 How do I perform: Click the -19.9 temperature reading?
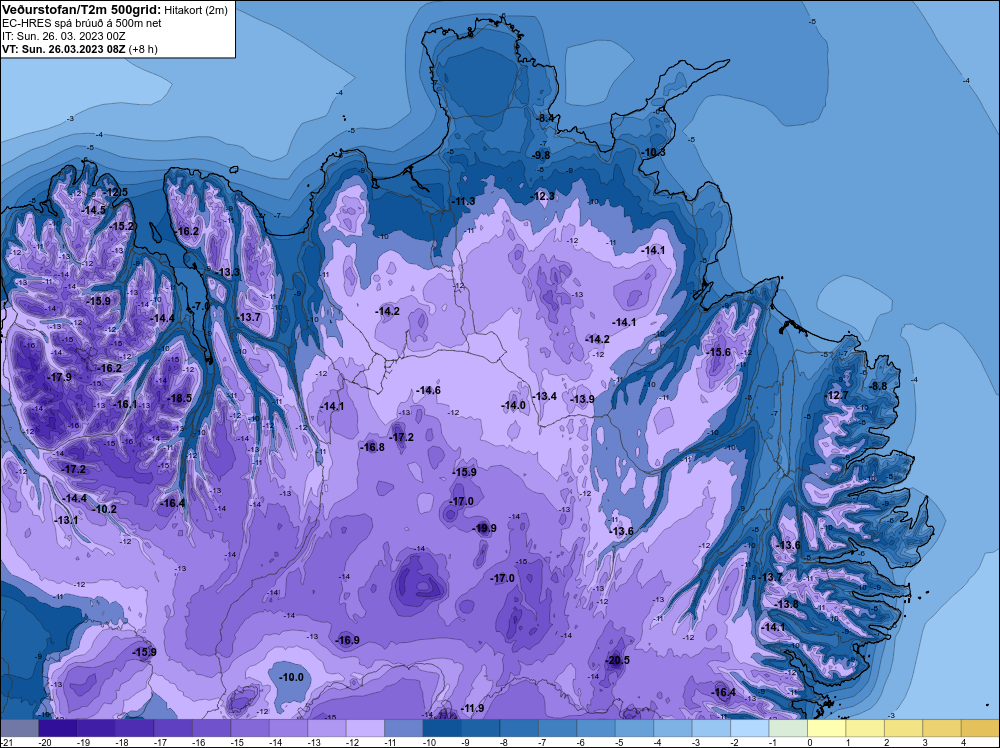[484, 528]
